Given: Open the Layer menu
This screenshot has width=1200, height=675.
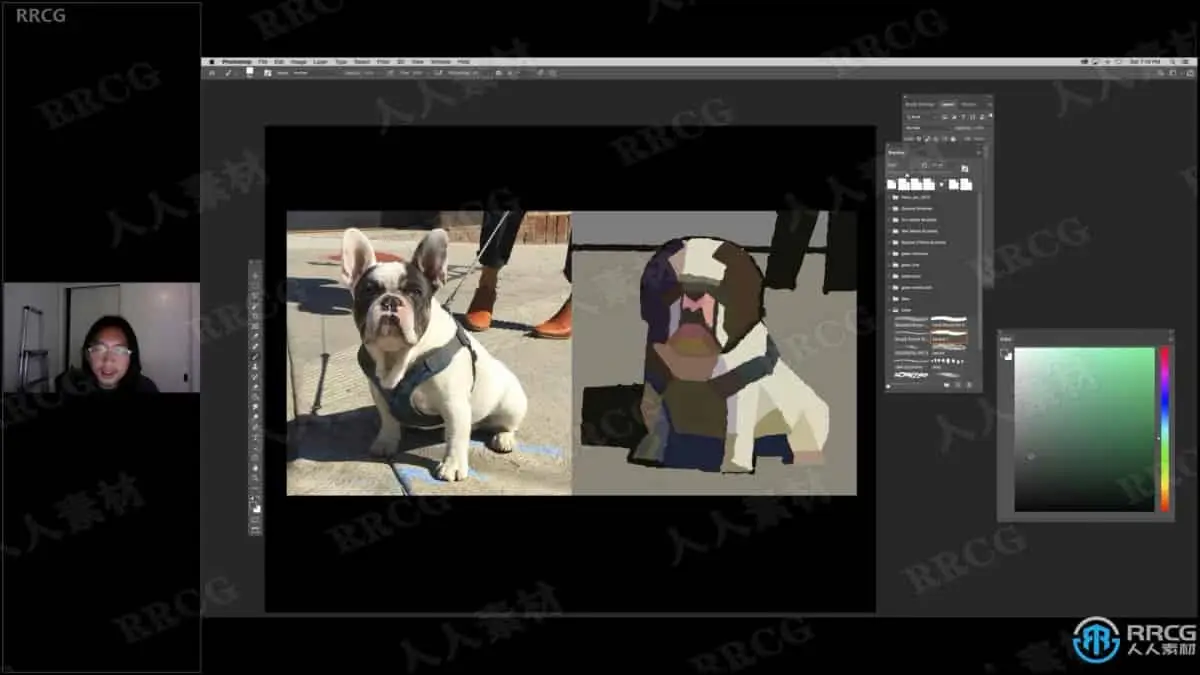Looking at the screenshot, I should 320,62.
